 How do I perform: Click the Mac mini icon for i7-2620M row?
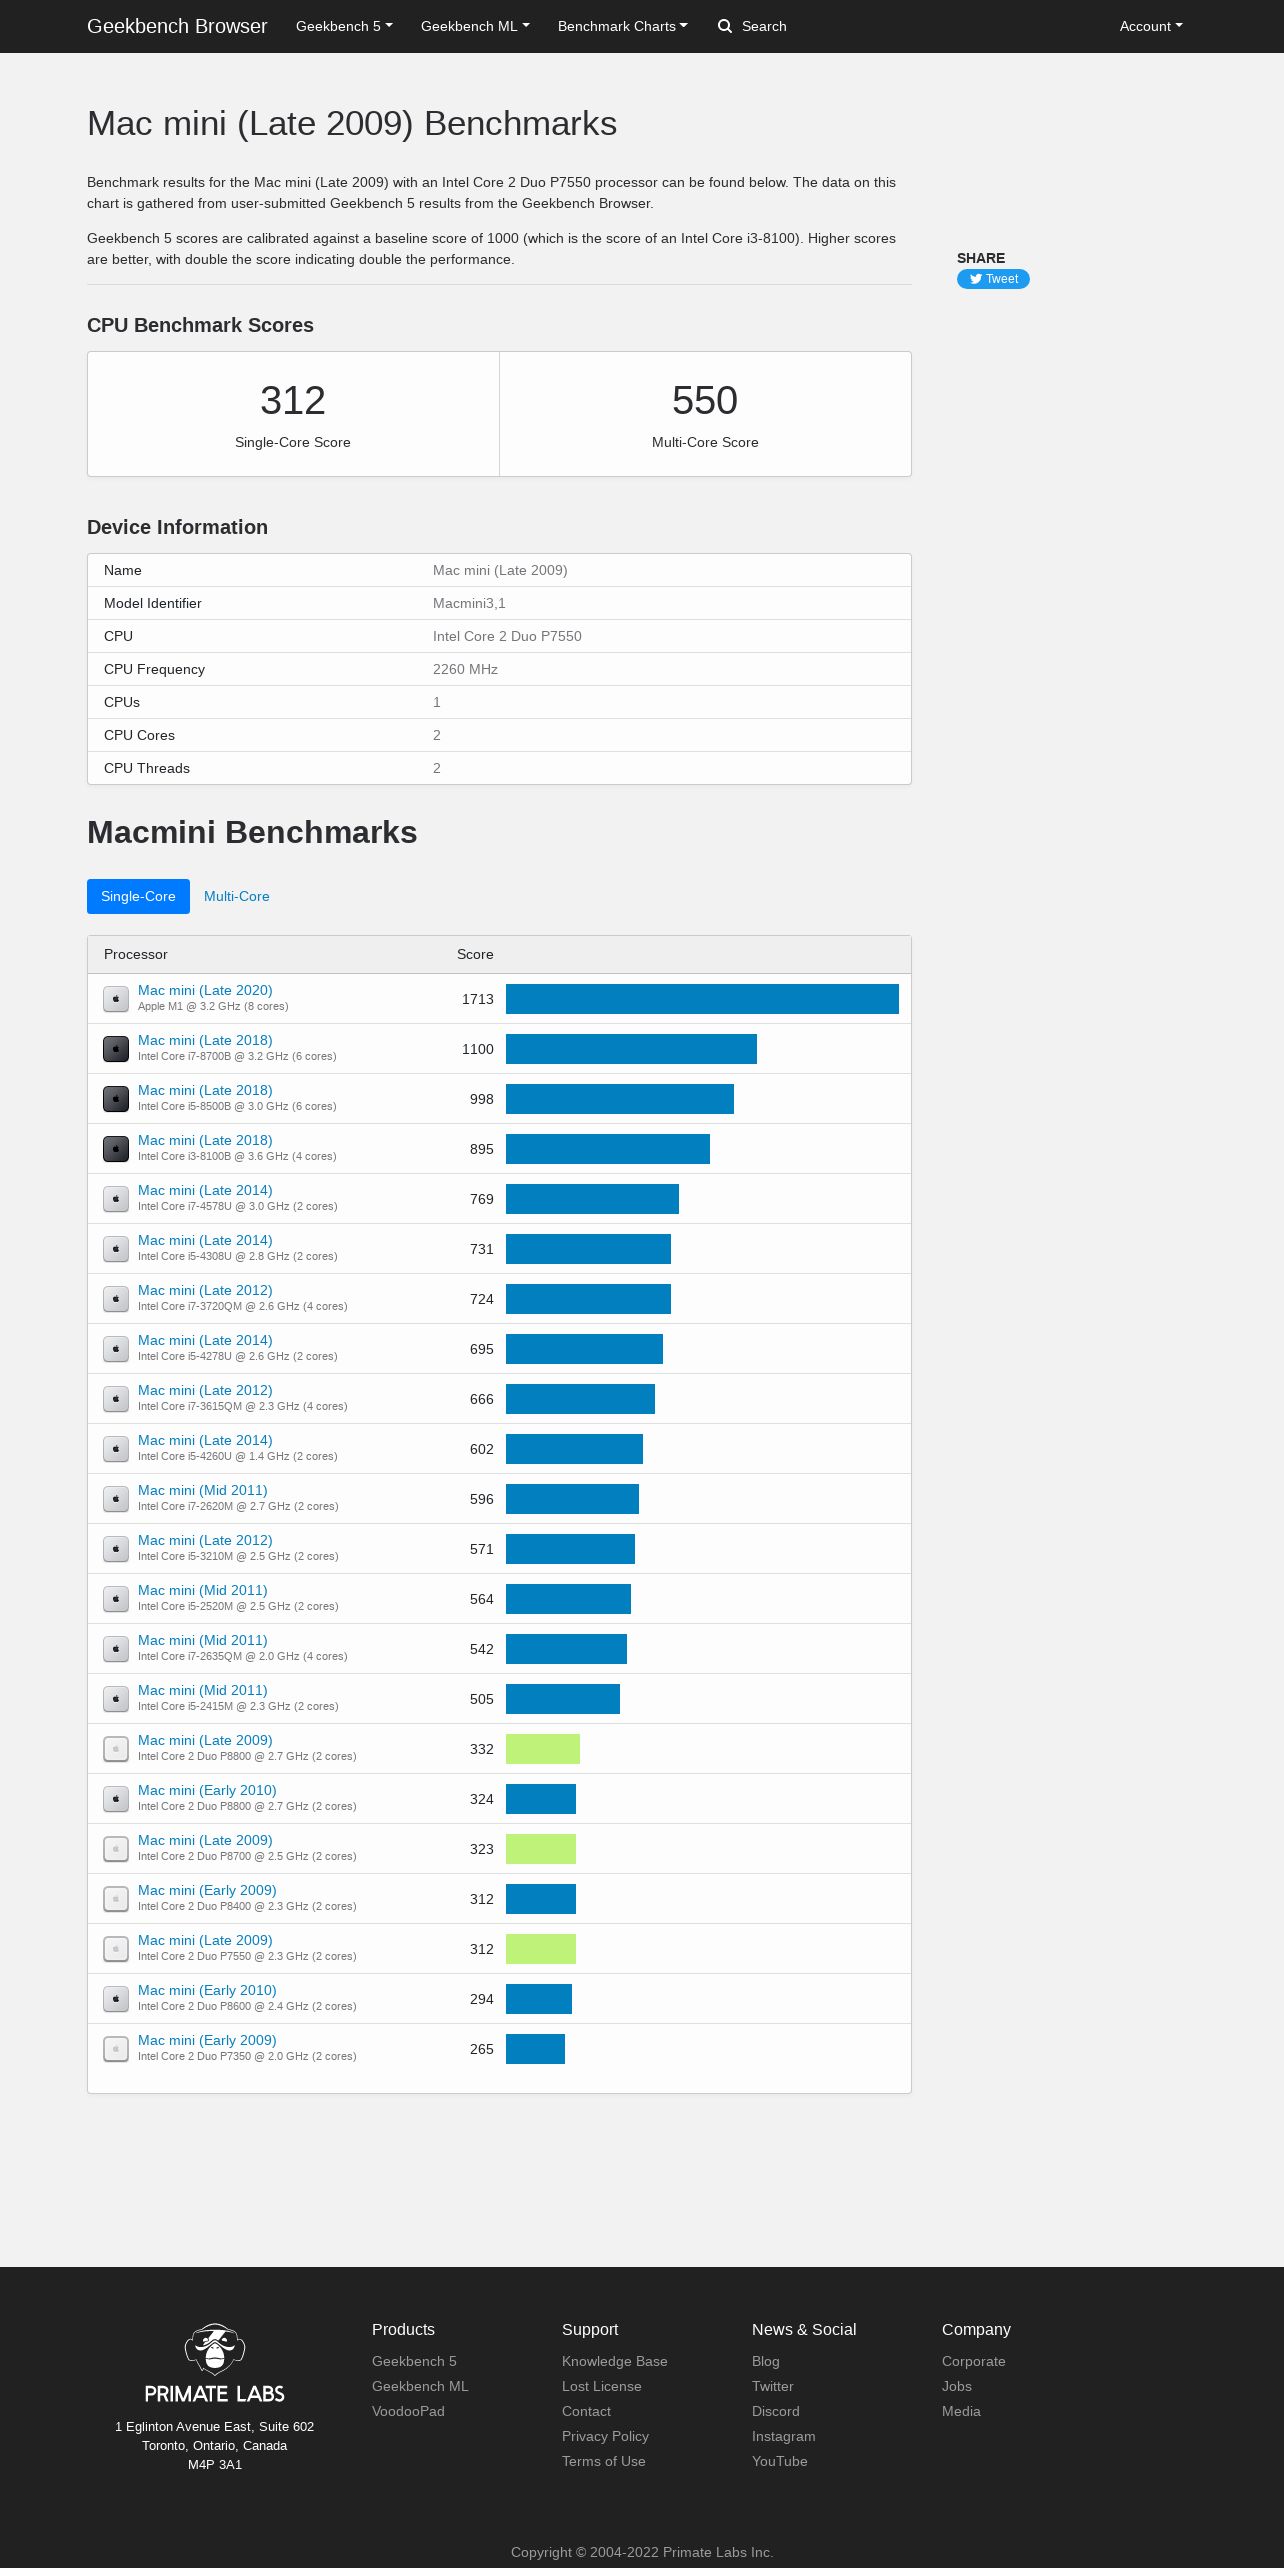point(116,1499)
